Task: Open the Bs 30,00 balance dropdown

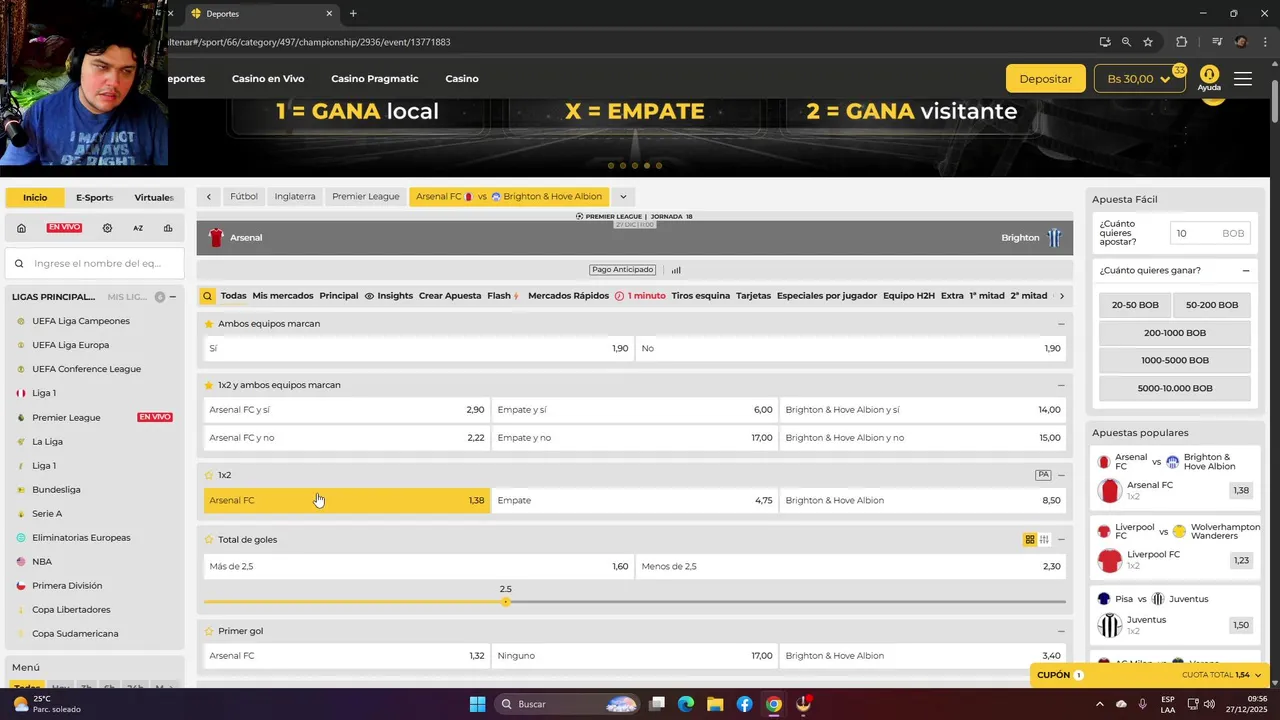Action: click(x=1140, y=79)
